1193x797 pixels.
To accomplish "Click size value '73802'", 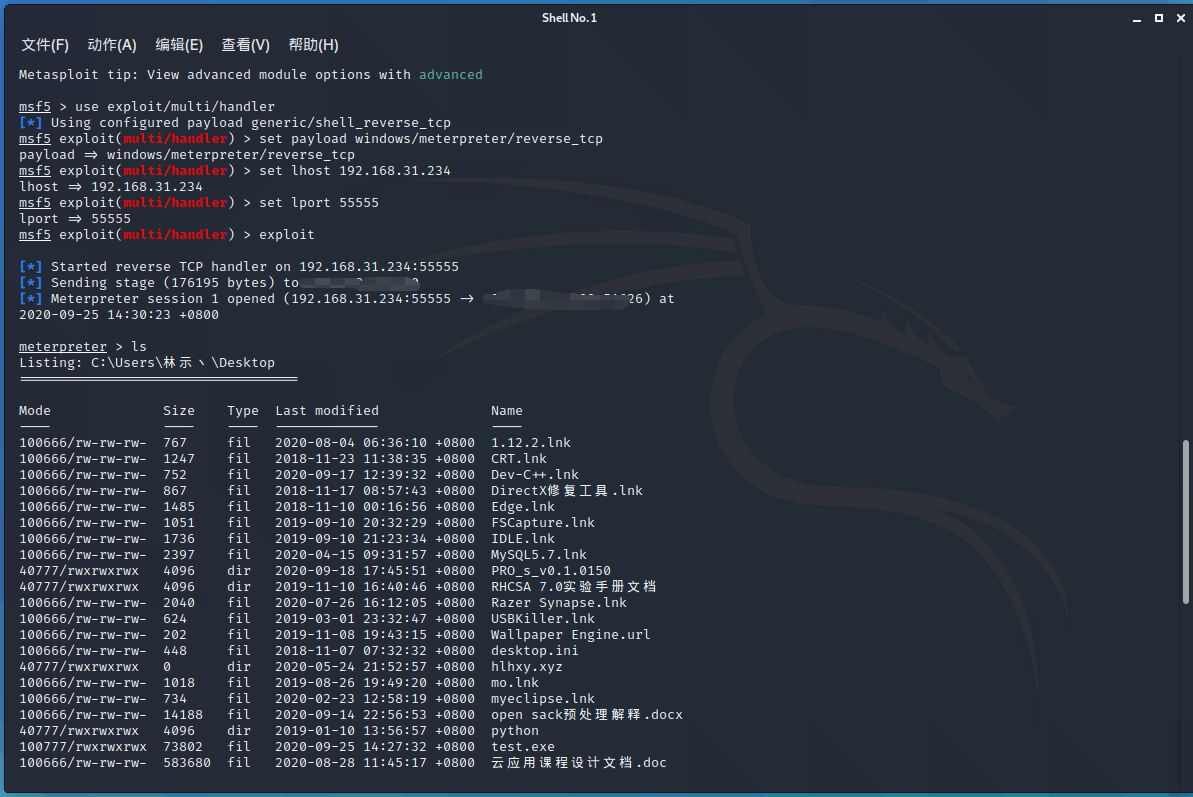I will coord(183,745).
